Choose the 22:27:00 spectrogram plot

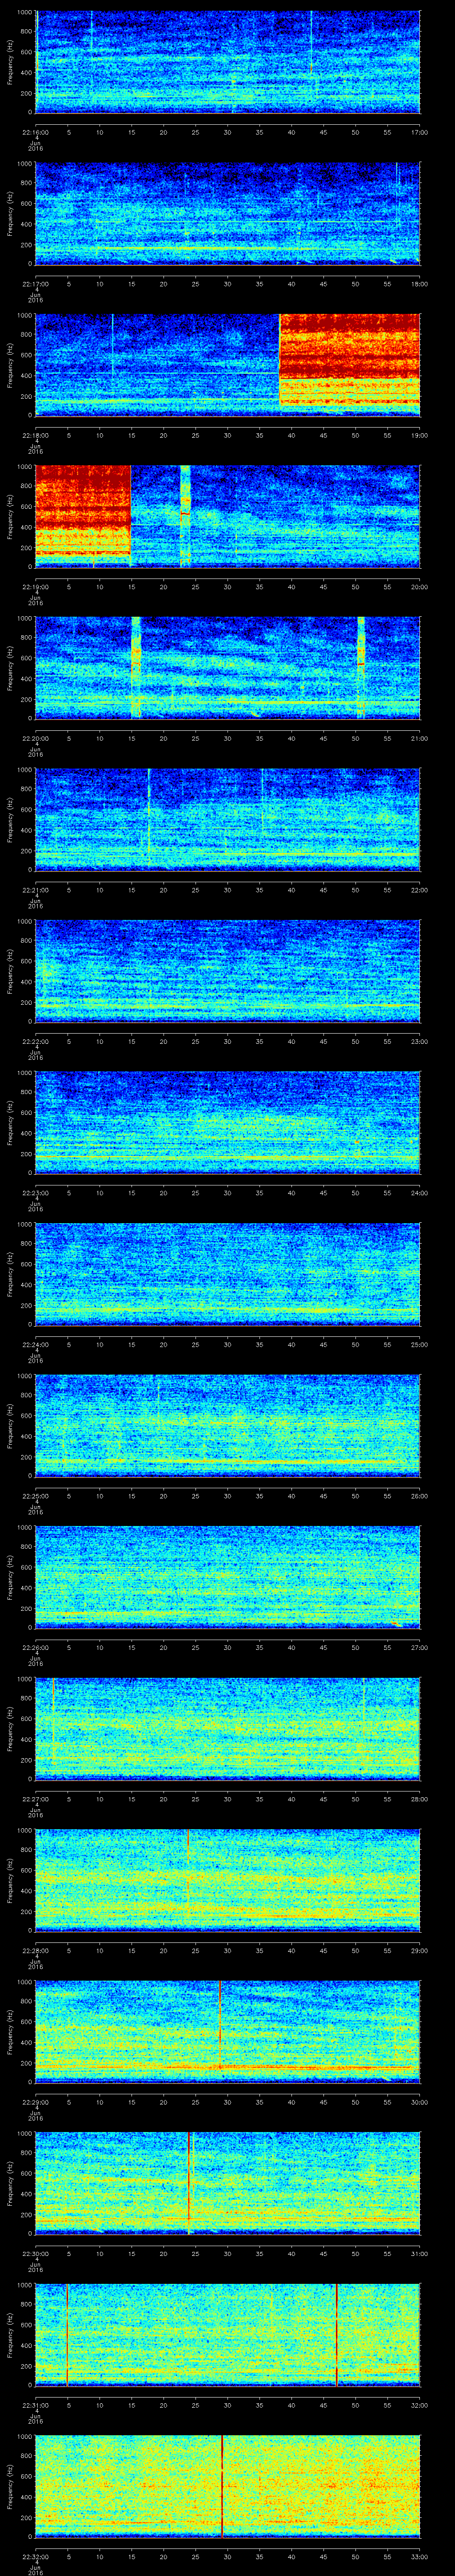[x=227, y=1728]
